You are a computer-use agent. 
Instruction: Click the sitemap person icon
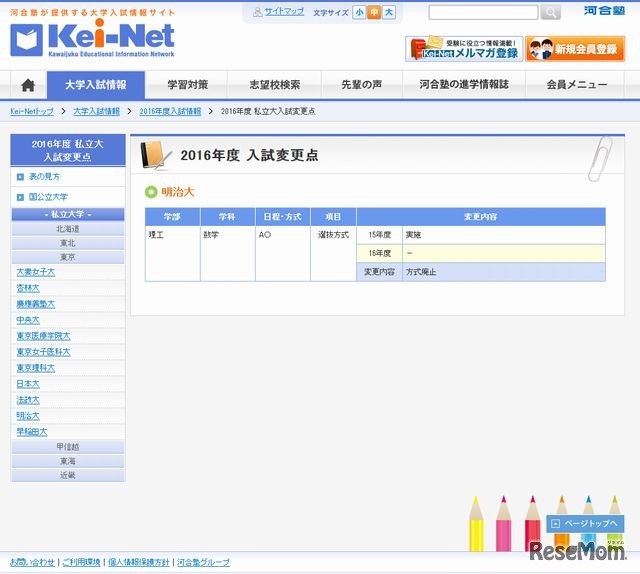tap(258, 12)
